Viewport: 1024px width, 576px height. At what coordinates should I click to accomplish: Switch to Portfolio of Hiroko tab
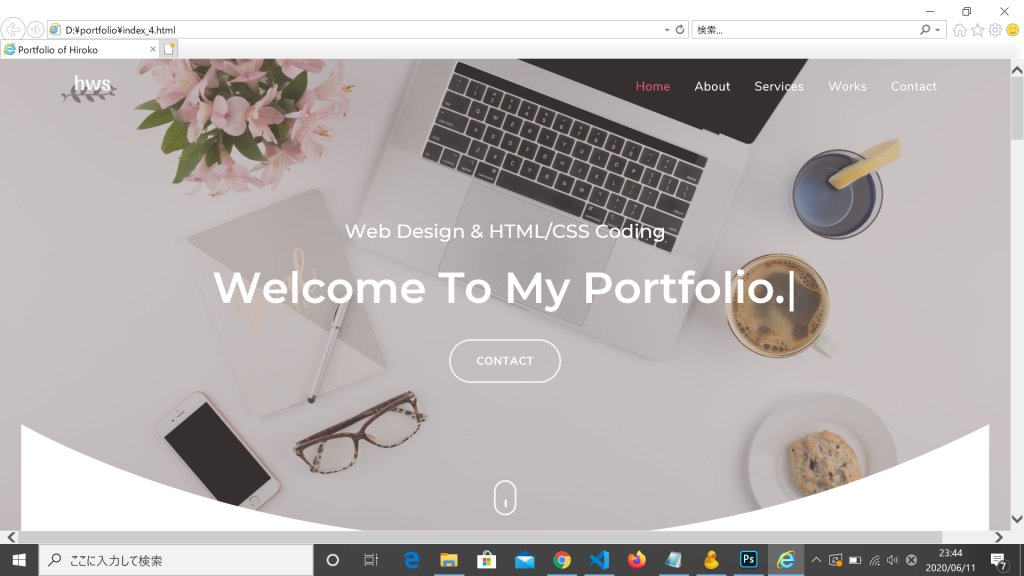click(80, 50)
